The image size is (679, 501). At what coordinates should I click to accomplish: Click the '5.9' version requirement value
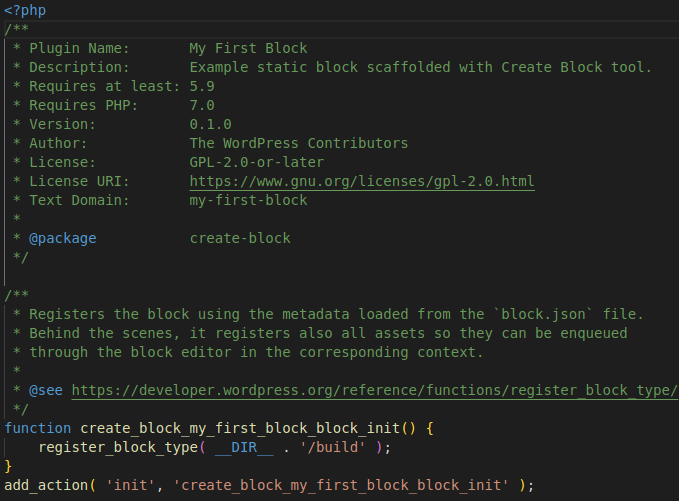[202, 87]
